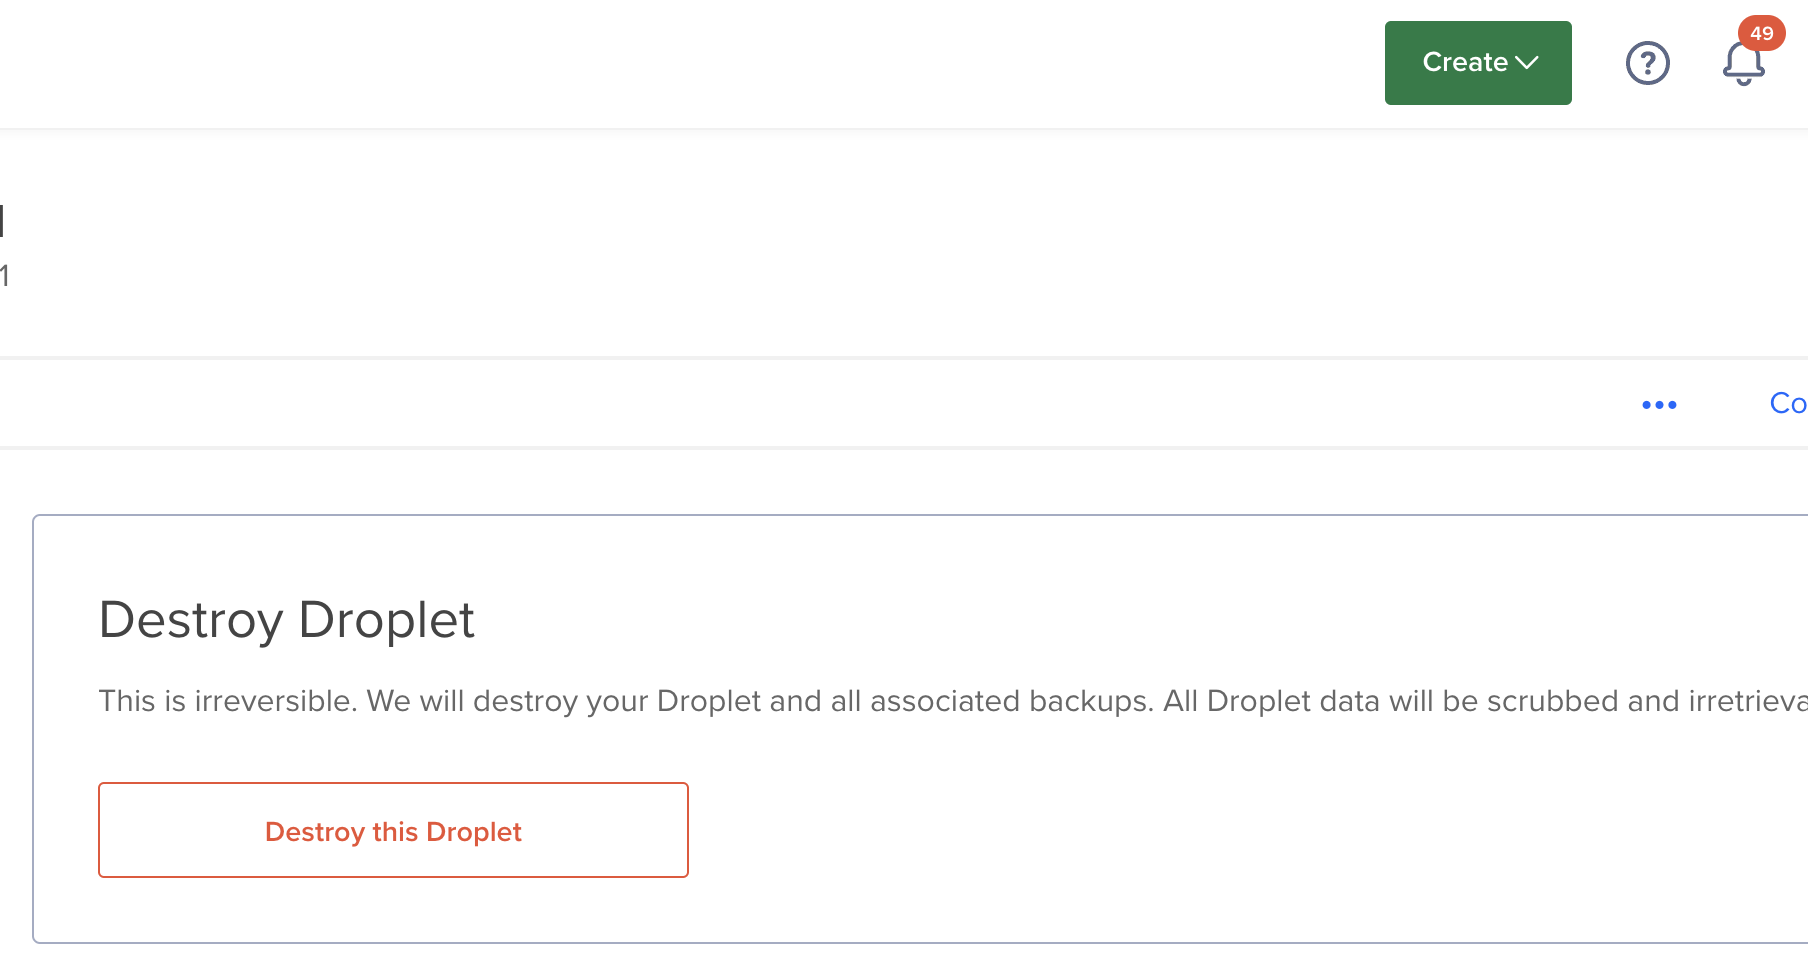Expand the Create dropdown chevron arrow
Image resolution: width=1808 pixels, height=972 pixels.
coord(1526,63)
